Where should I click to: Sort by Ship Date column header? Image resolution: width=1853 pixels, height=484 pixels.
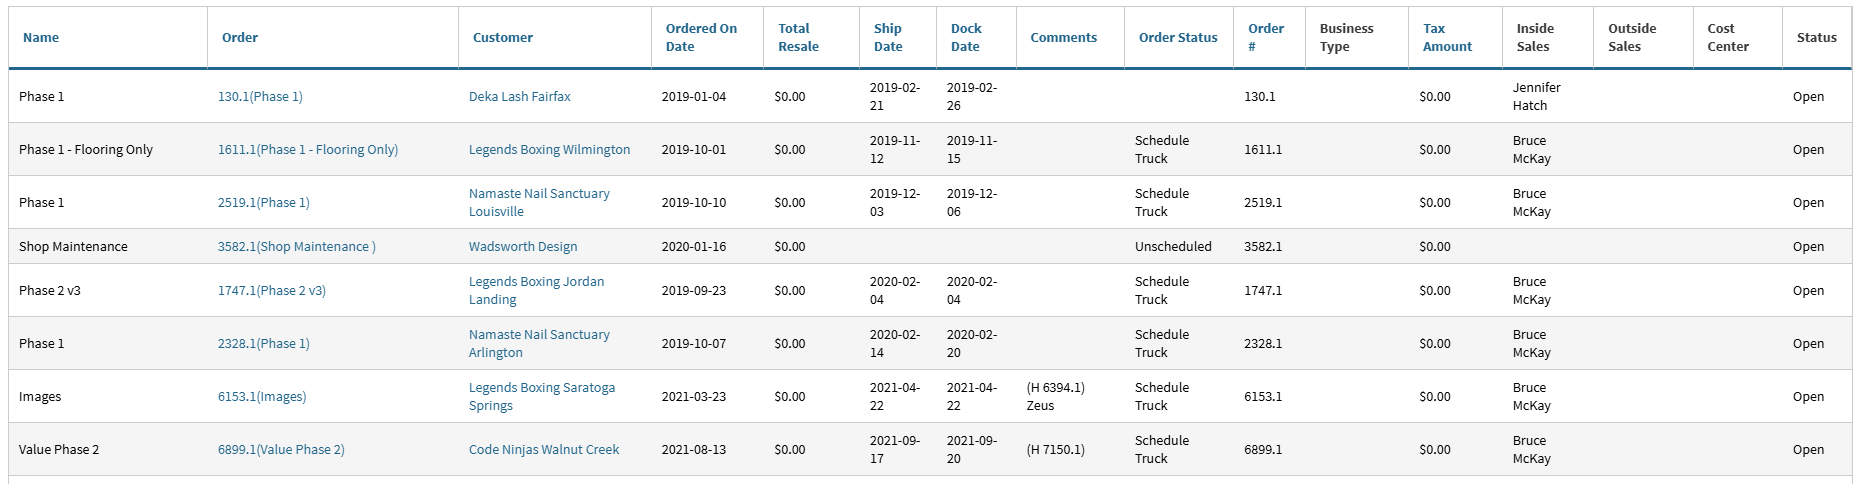[x=888, y=38]
